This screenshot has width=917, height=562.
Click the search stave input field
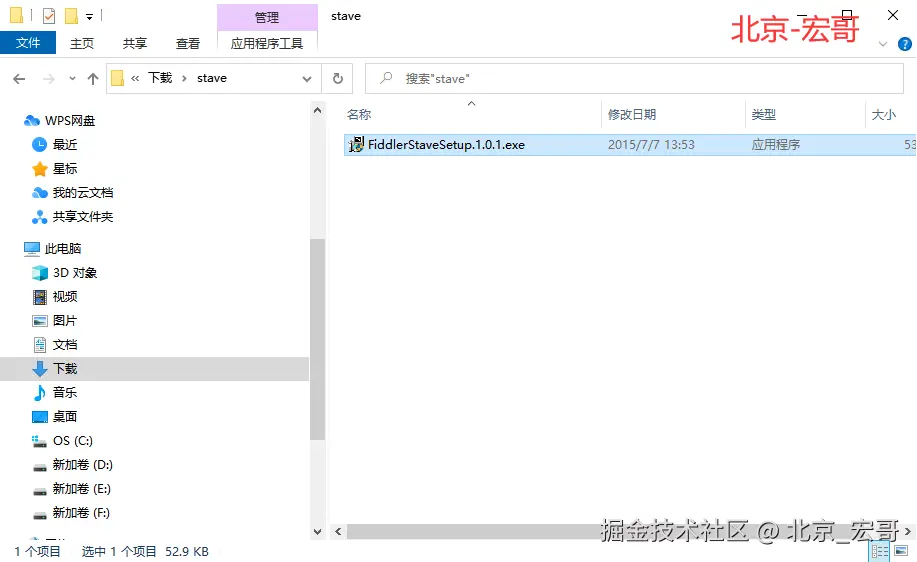click(635, 78)
